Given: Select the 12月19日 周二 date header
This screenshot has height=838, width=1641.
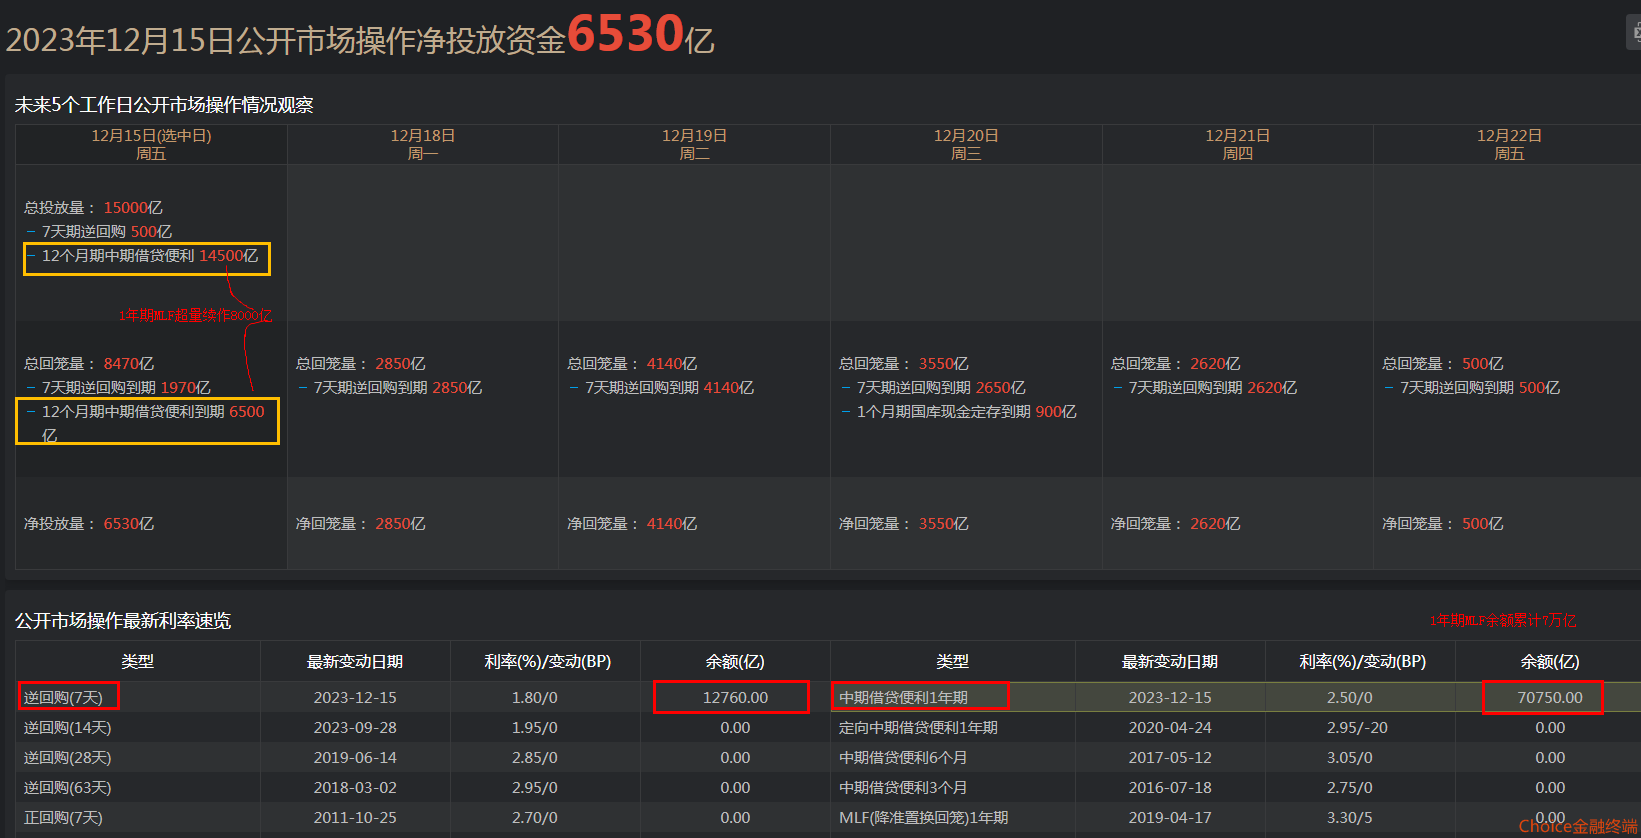Looking at the screenshot, I should pos(694,144).
